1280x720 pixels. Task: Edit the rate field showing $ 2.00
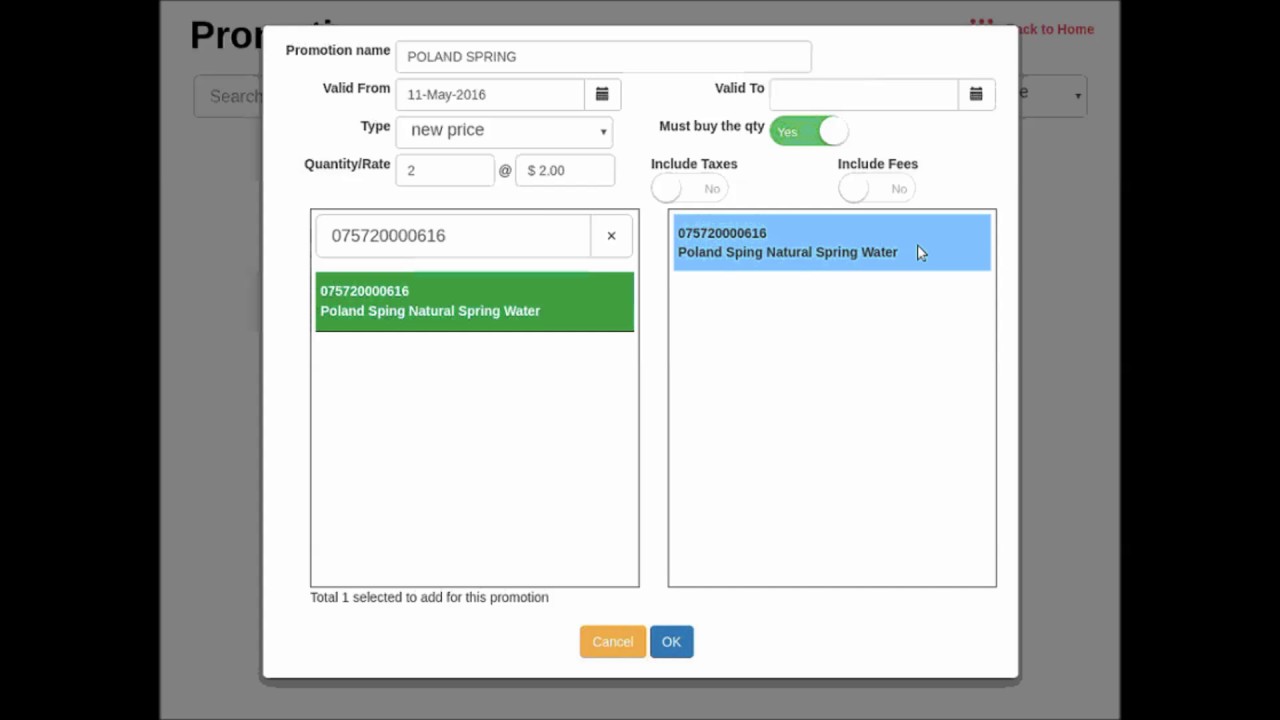[x=565, y=170]
